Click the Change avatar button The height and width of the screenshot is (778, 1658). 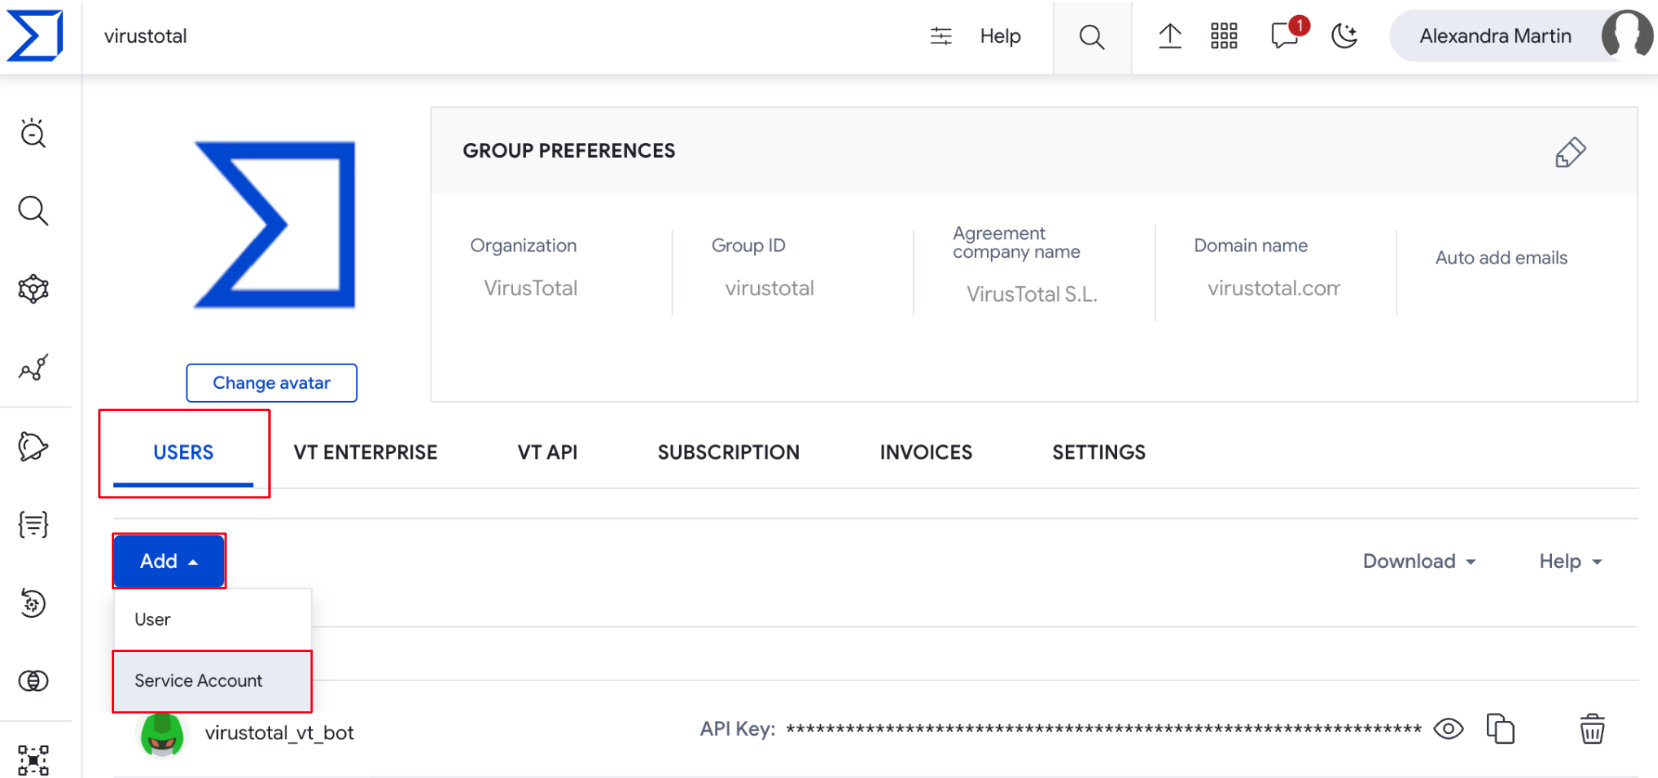click(x=271, y=383)
